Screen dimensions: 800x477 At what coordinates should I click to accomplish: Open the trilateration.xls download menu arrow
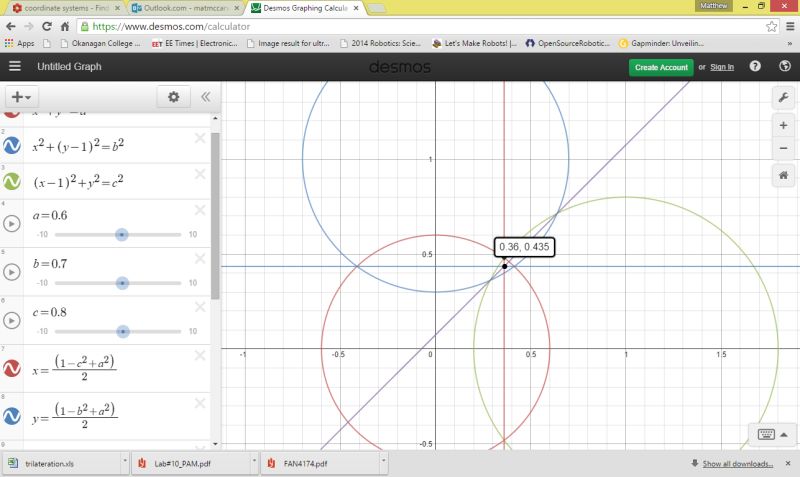pyautogui.click(x=124, y=460)
